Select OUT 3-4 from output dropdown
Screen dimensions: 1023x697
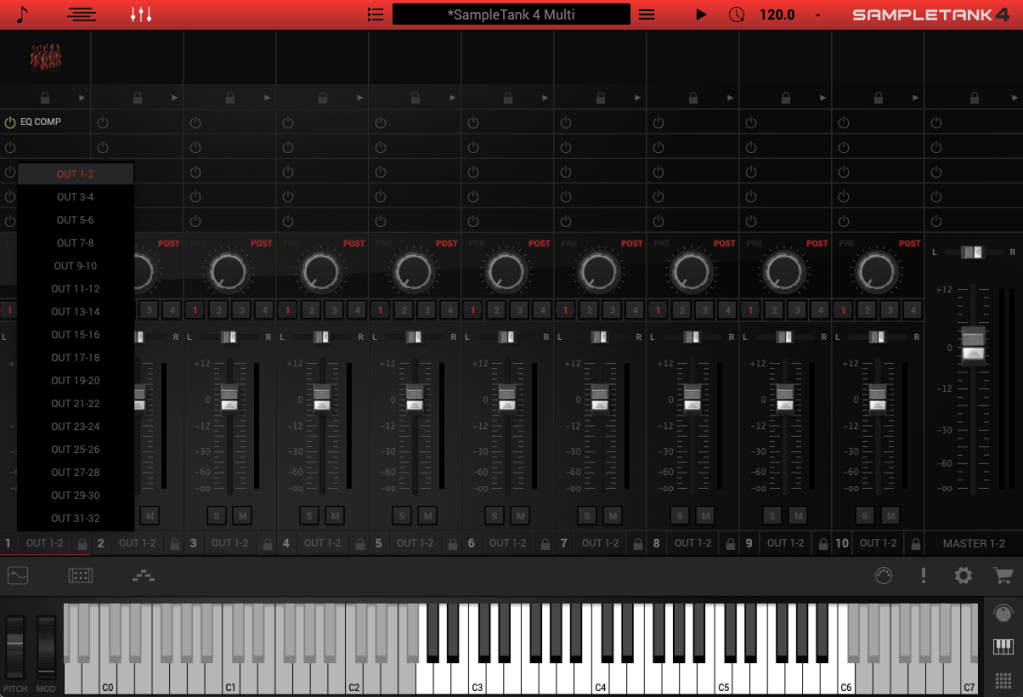pyautogui.click(x=75, y=197)
